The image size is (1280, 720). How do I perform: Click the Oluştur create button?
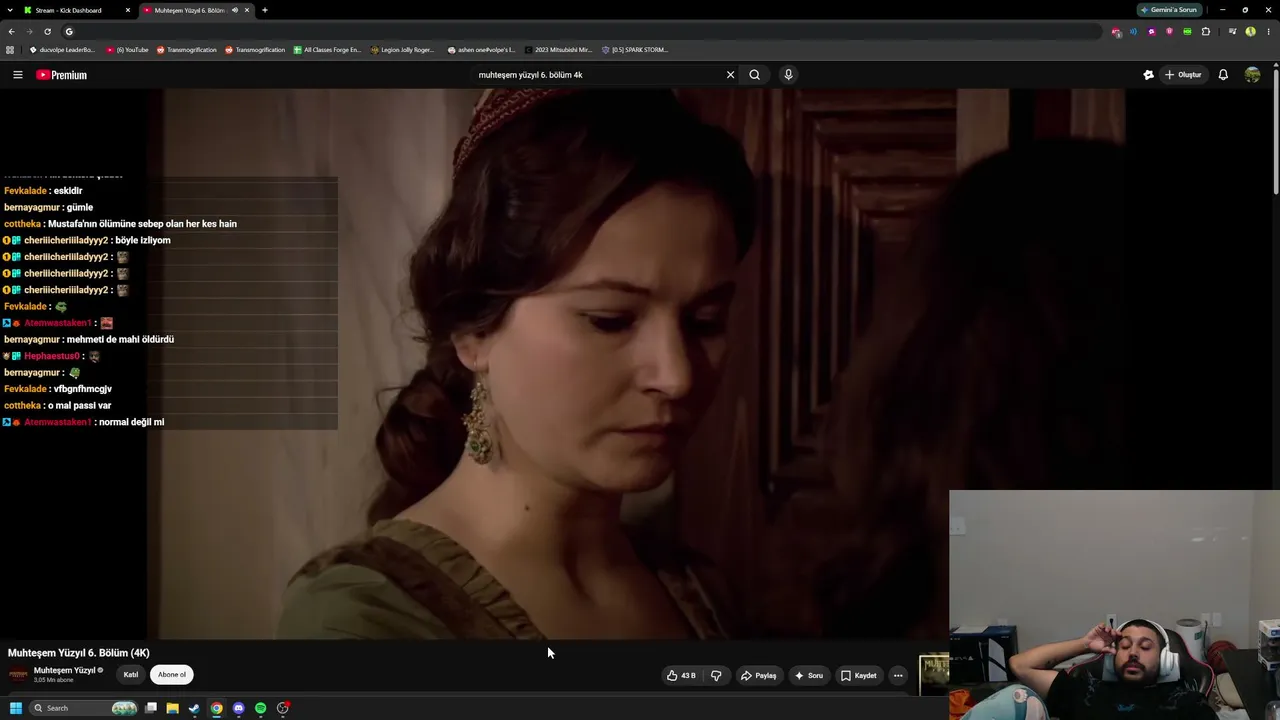pos(1183,75)
